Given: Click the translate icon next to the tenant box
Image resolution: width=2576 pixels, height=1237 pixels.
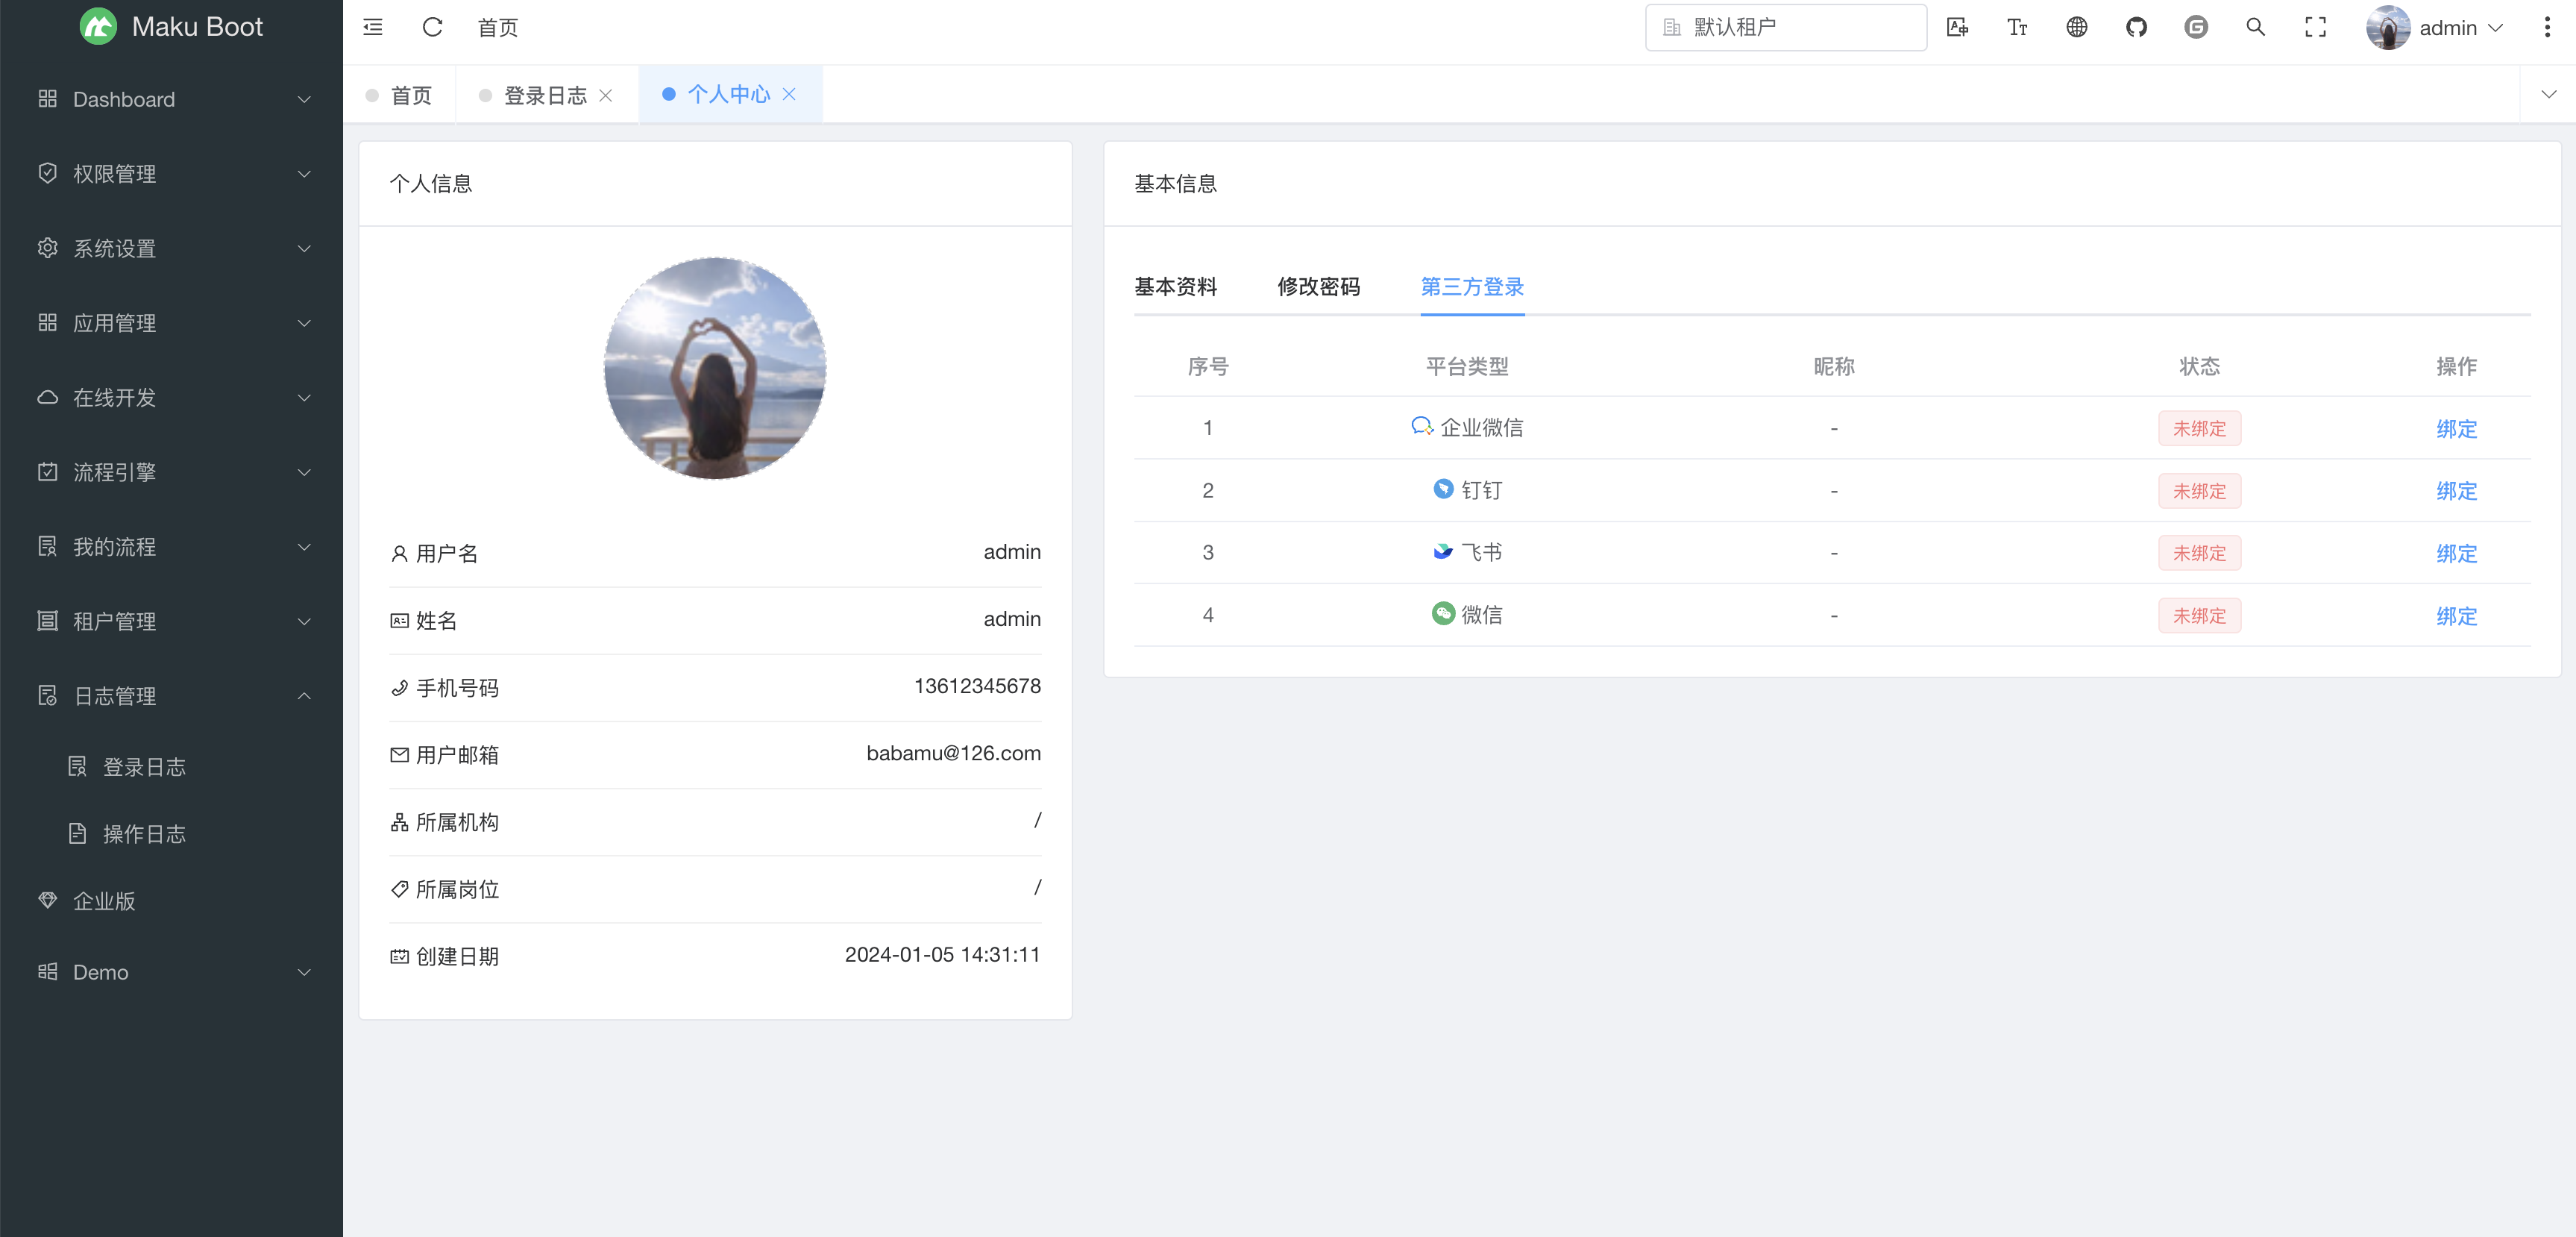Looking at the screenshot, I should point(1957,27).
